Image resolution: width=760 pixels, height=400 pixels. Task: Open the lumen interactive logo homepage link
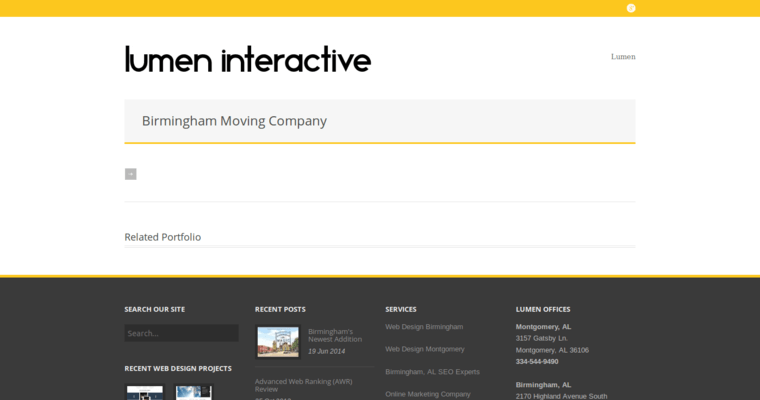(248, 59)
